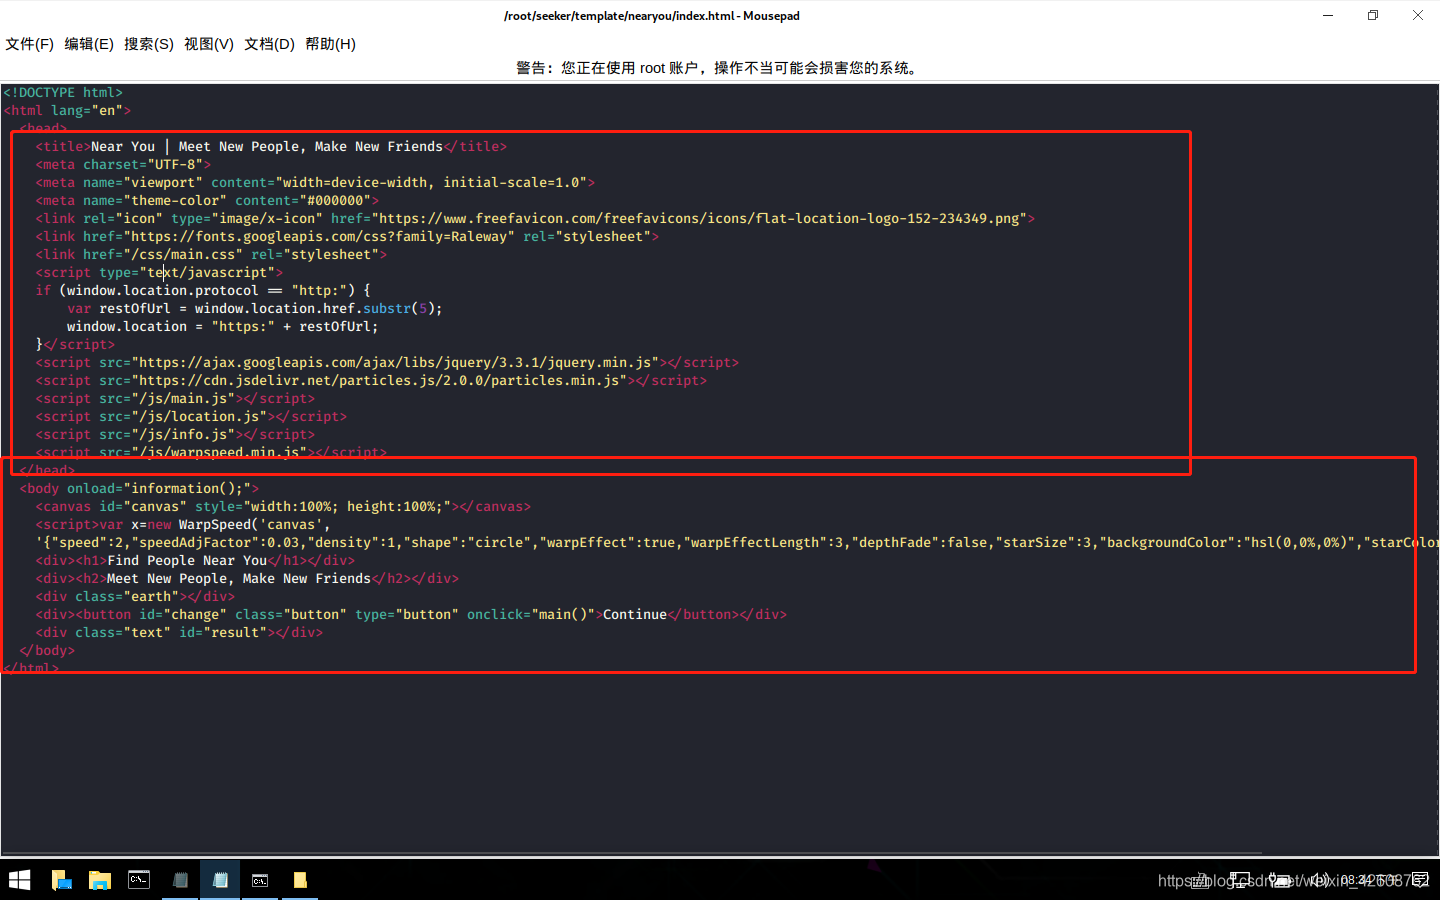Open the yellow sticky note taskbar icon

point(299,880)
